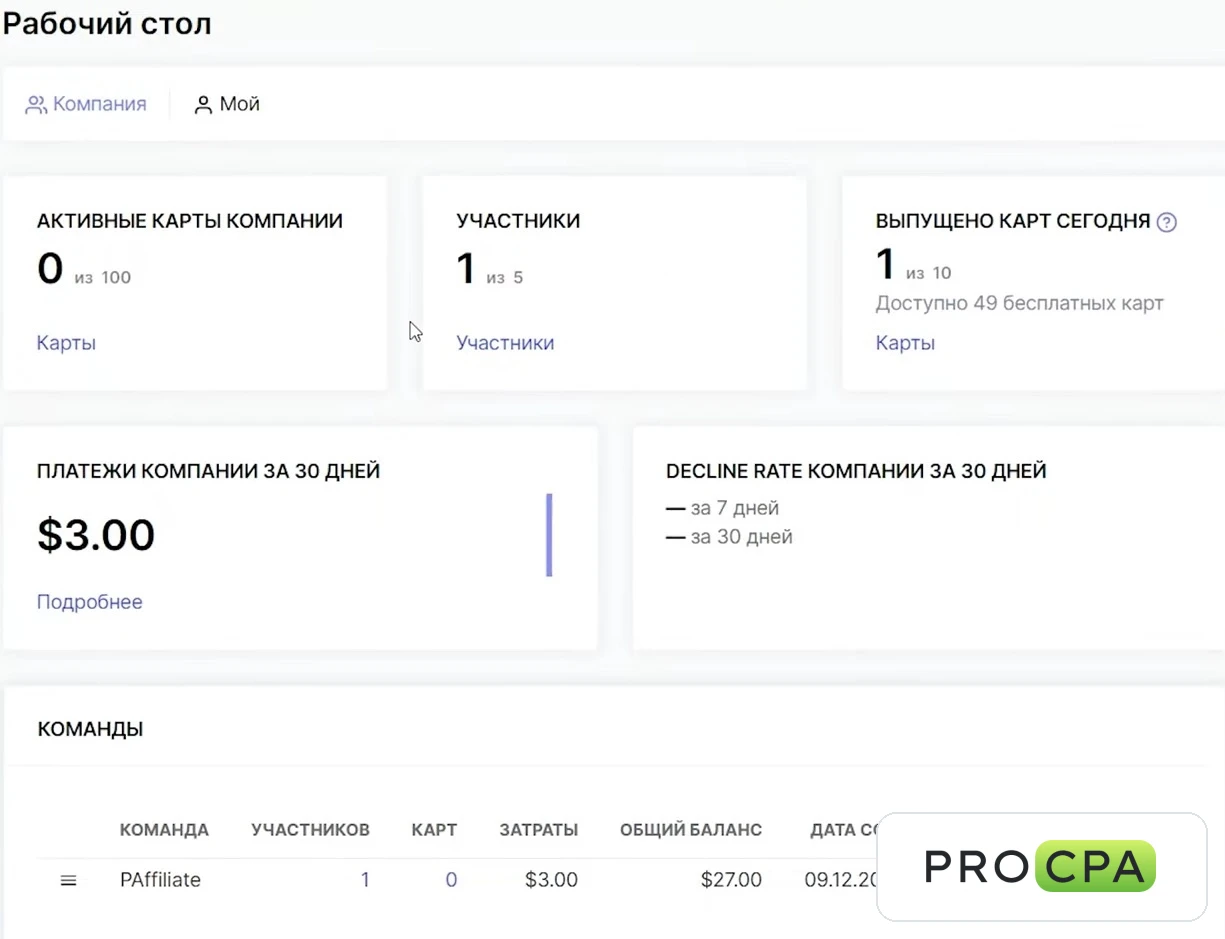Click the Общий баланс column header

pyautogui.click(x=691, y=830)
